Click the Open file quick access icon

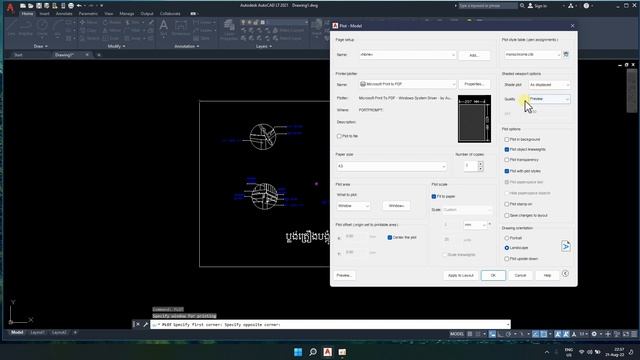point(31,6)
